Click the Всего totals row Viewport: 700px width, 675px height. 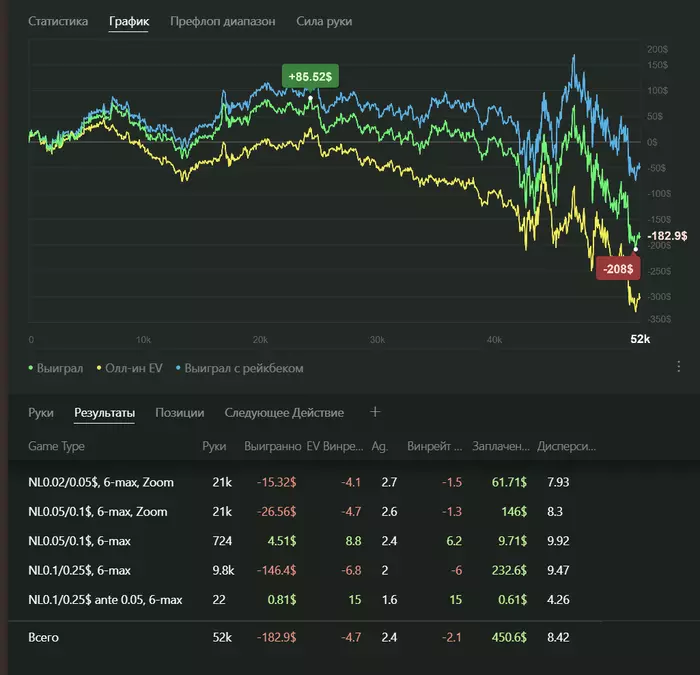point(44,636)
